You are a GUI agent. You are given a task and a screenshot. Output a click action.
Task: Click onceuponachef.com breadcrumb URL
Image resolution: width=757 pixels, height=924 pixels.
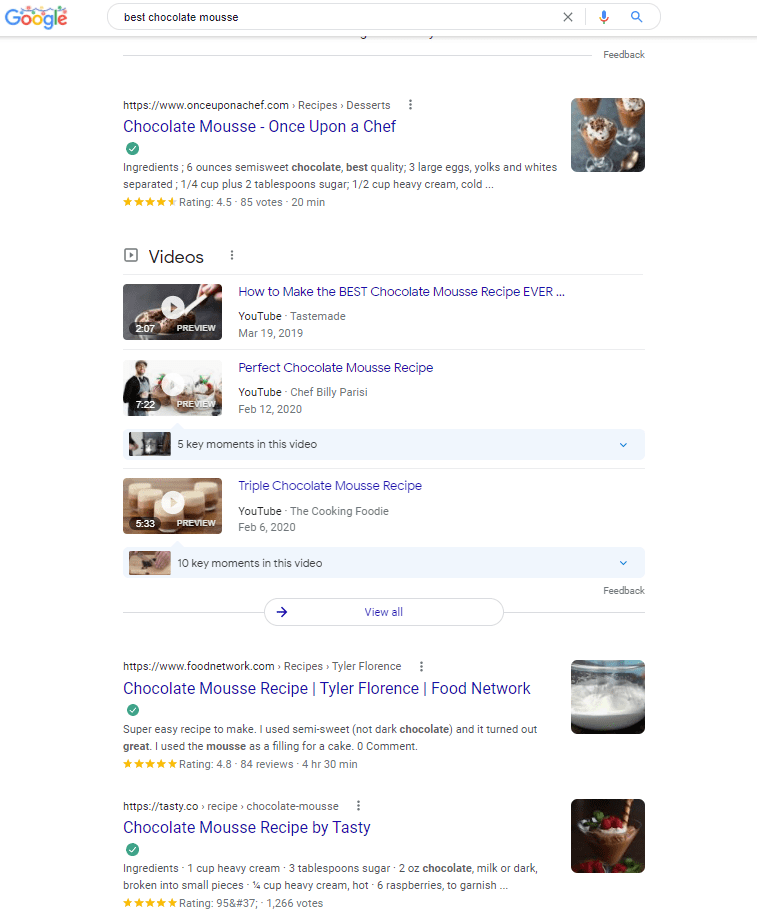[x=257, y=105]
